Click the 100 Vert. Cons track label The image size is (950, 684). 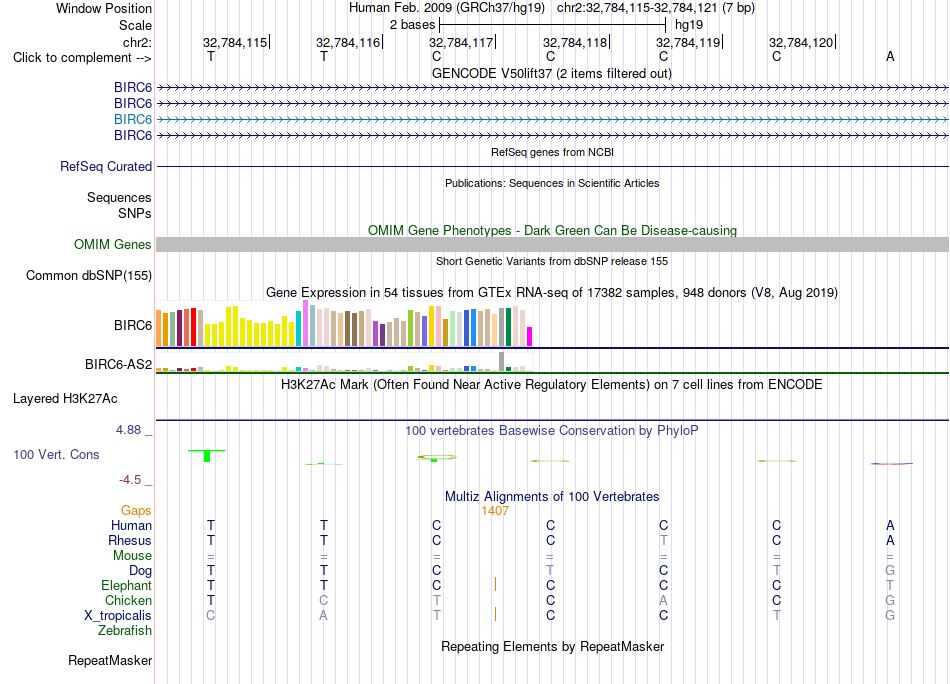tap(56, 454)
